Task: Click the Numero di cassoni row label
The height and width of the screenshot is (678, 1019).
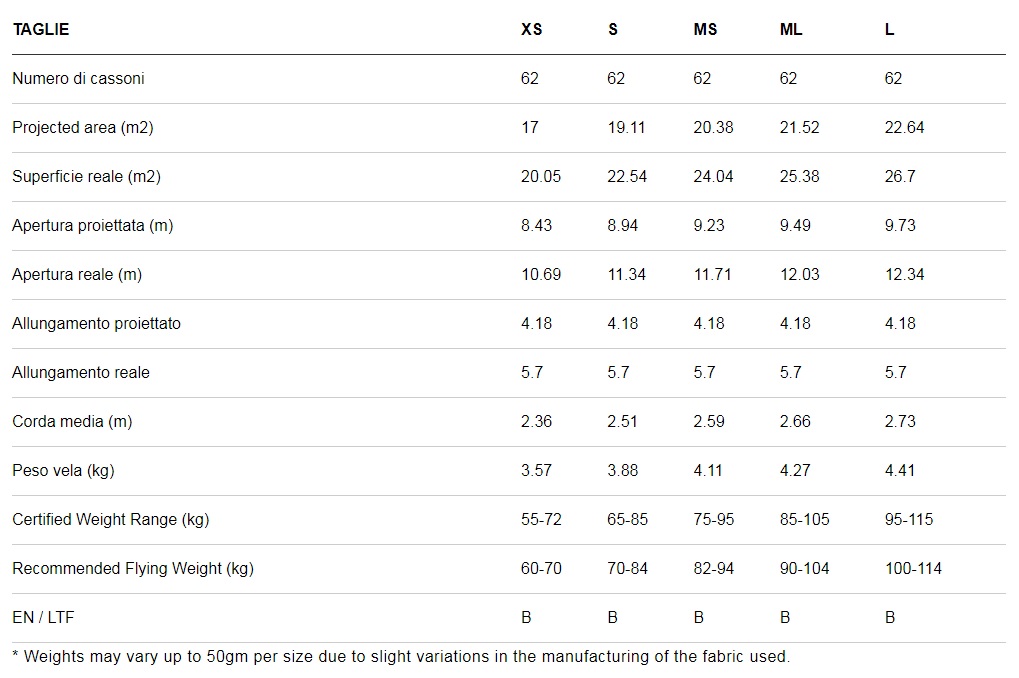Action: tap(78, 79)
